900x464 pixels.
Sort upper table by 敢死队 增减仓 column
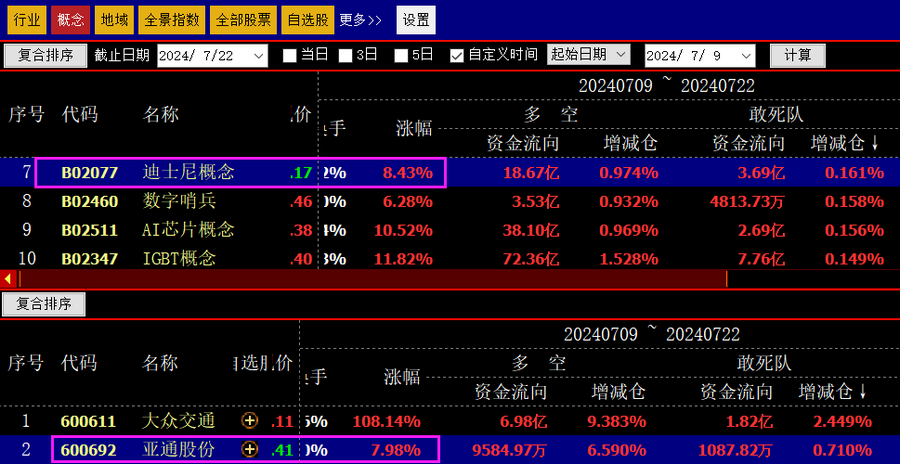(x=844, y=144)
